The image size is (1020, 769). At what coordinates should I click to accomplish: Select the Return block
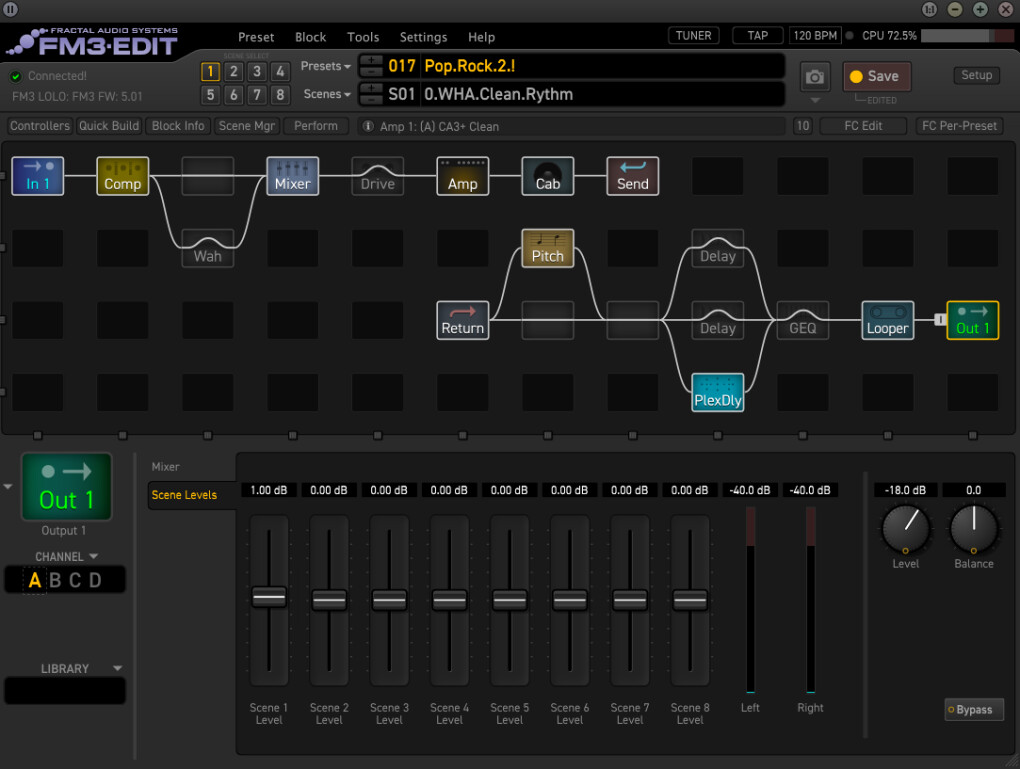click(463, 320)
